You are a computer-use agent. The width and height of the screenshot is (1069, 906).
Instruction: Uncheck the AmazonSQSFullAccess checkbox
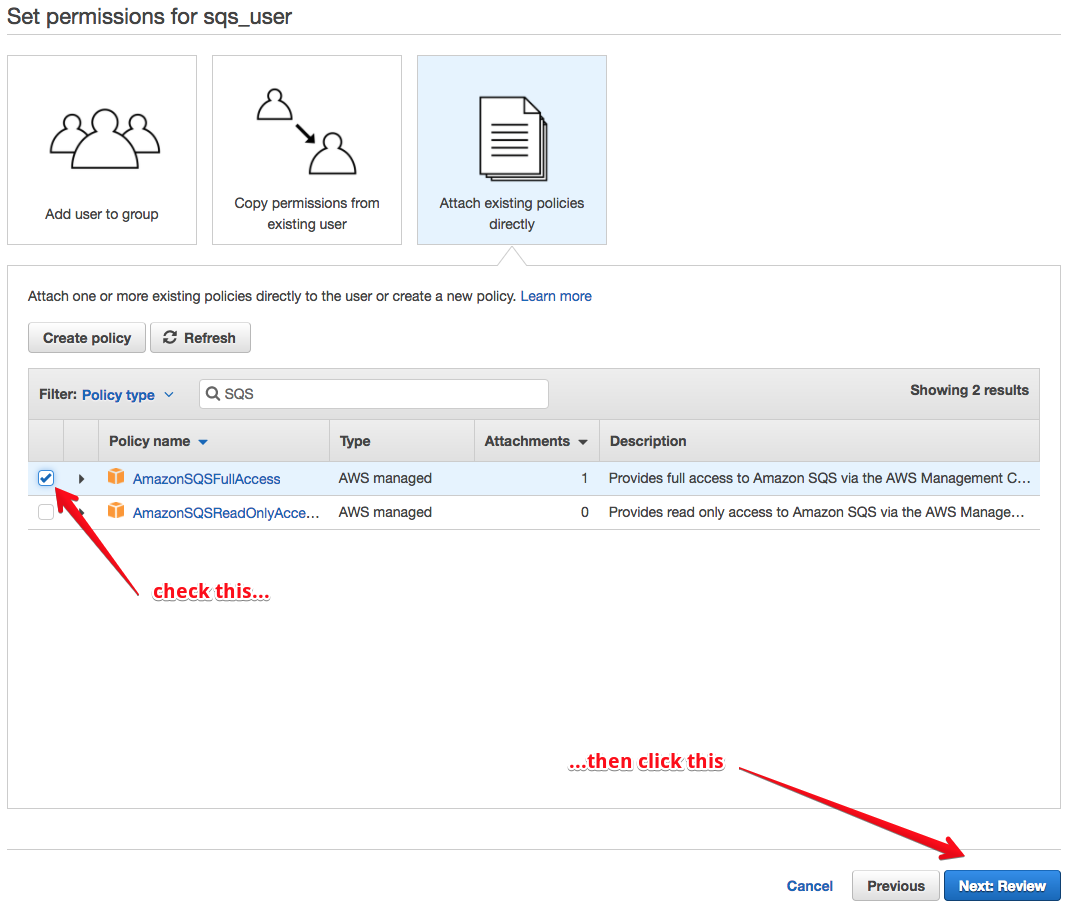tap(46, 478)
